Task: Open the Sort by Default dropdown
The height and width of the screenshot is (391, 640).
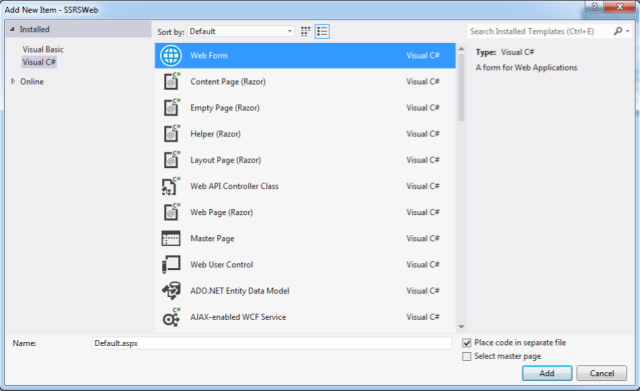Action: (241, 31)
